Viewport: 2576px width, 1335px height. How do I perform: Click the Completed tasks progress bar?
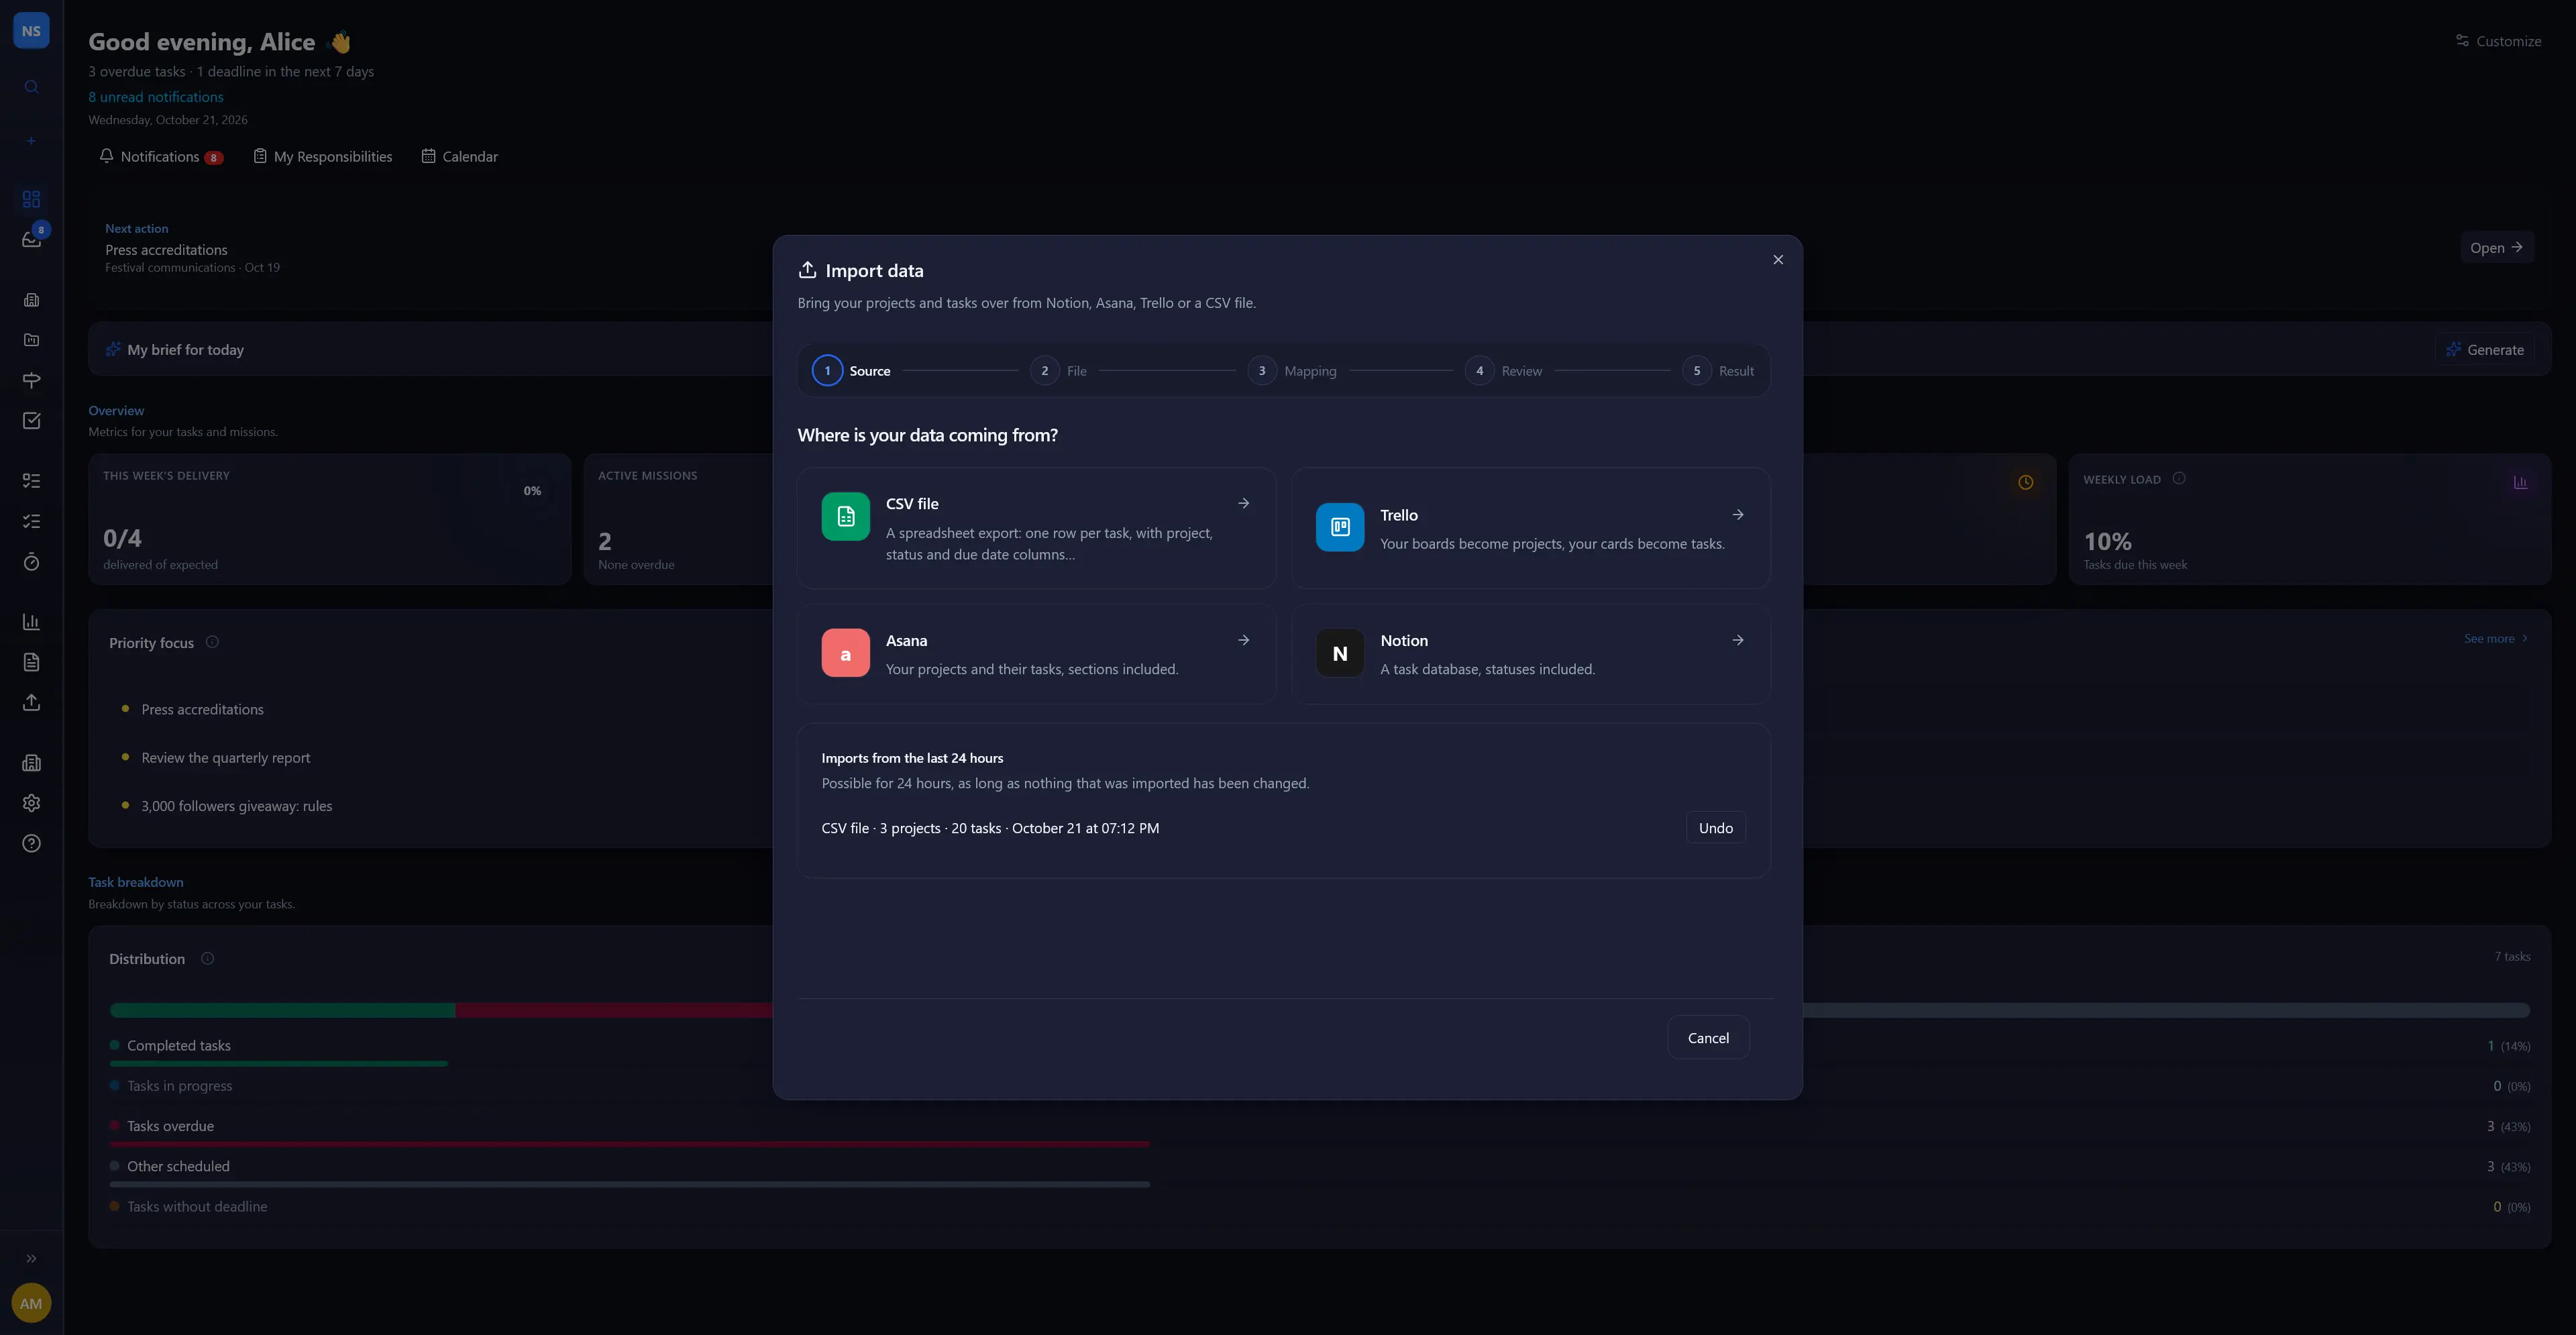pos(279,1064)
